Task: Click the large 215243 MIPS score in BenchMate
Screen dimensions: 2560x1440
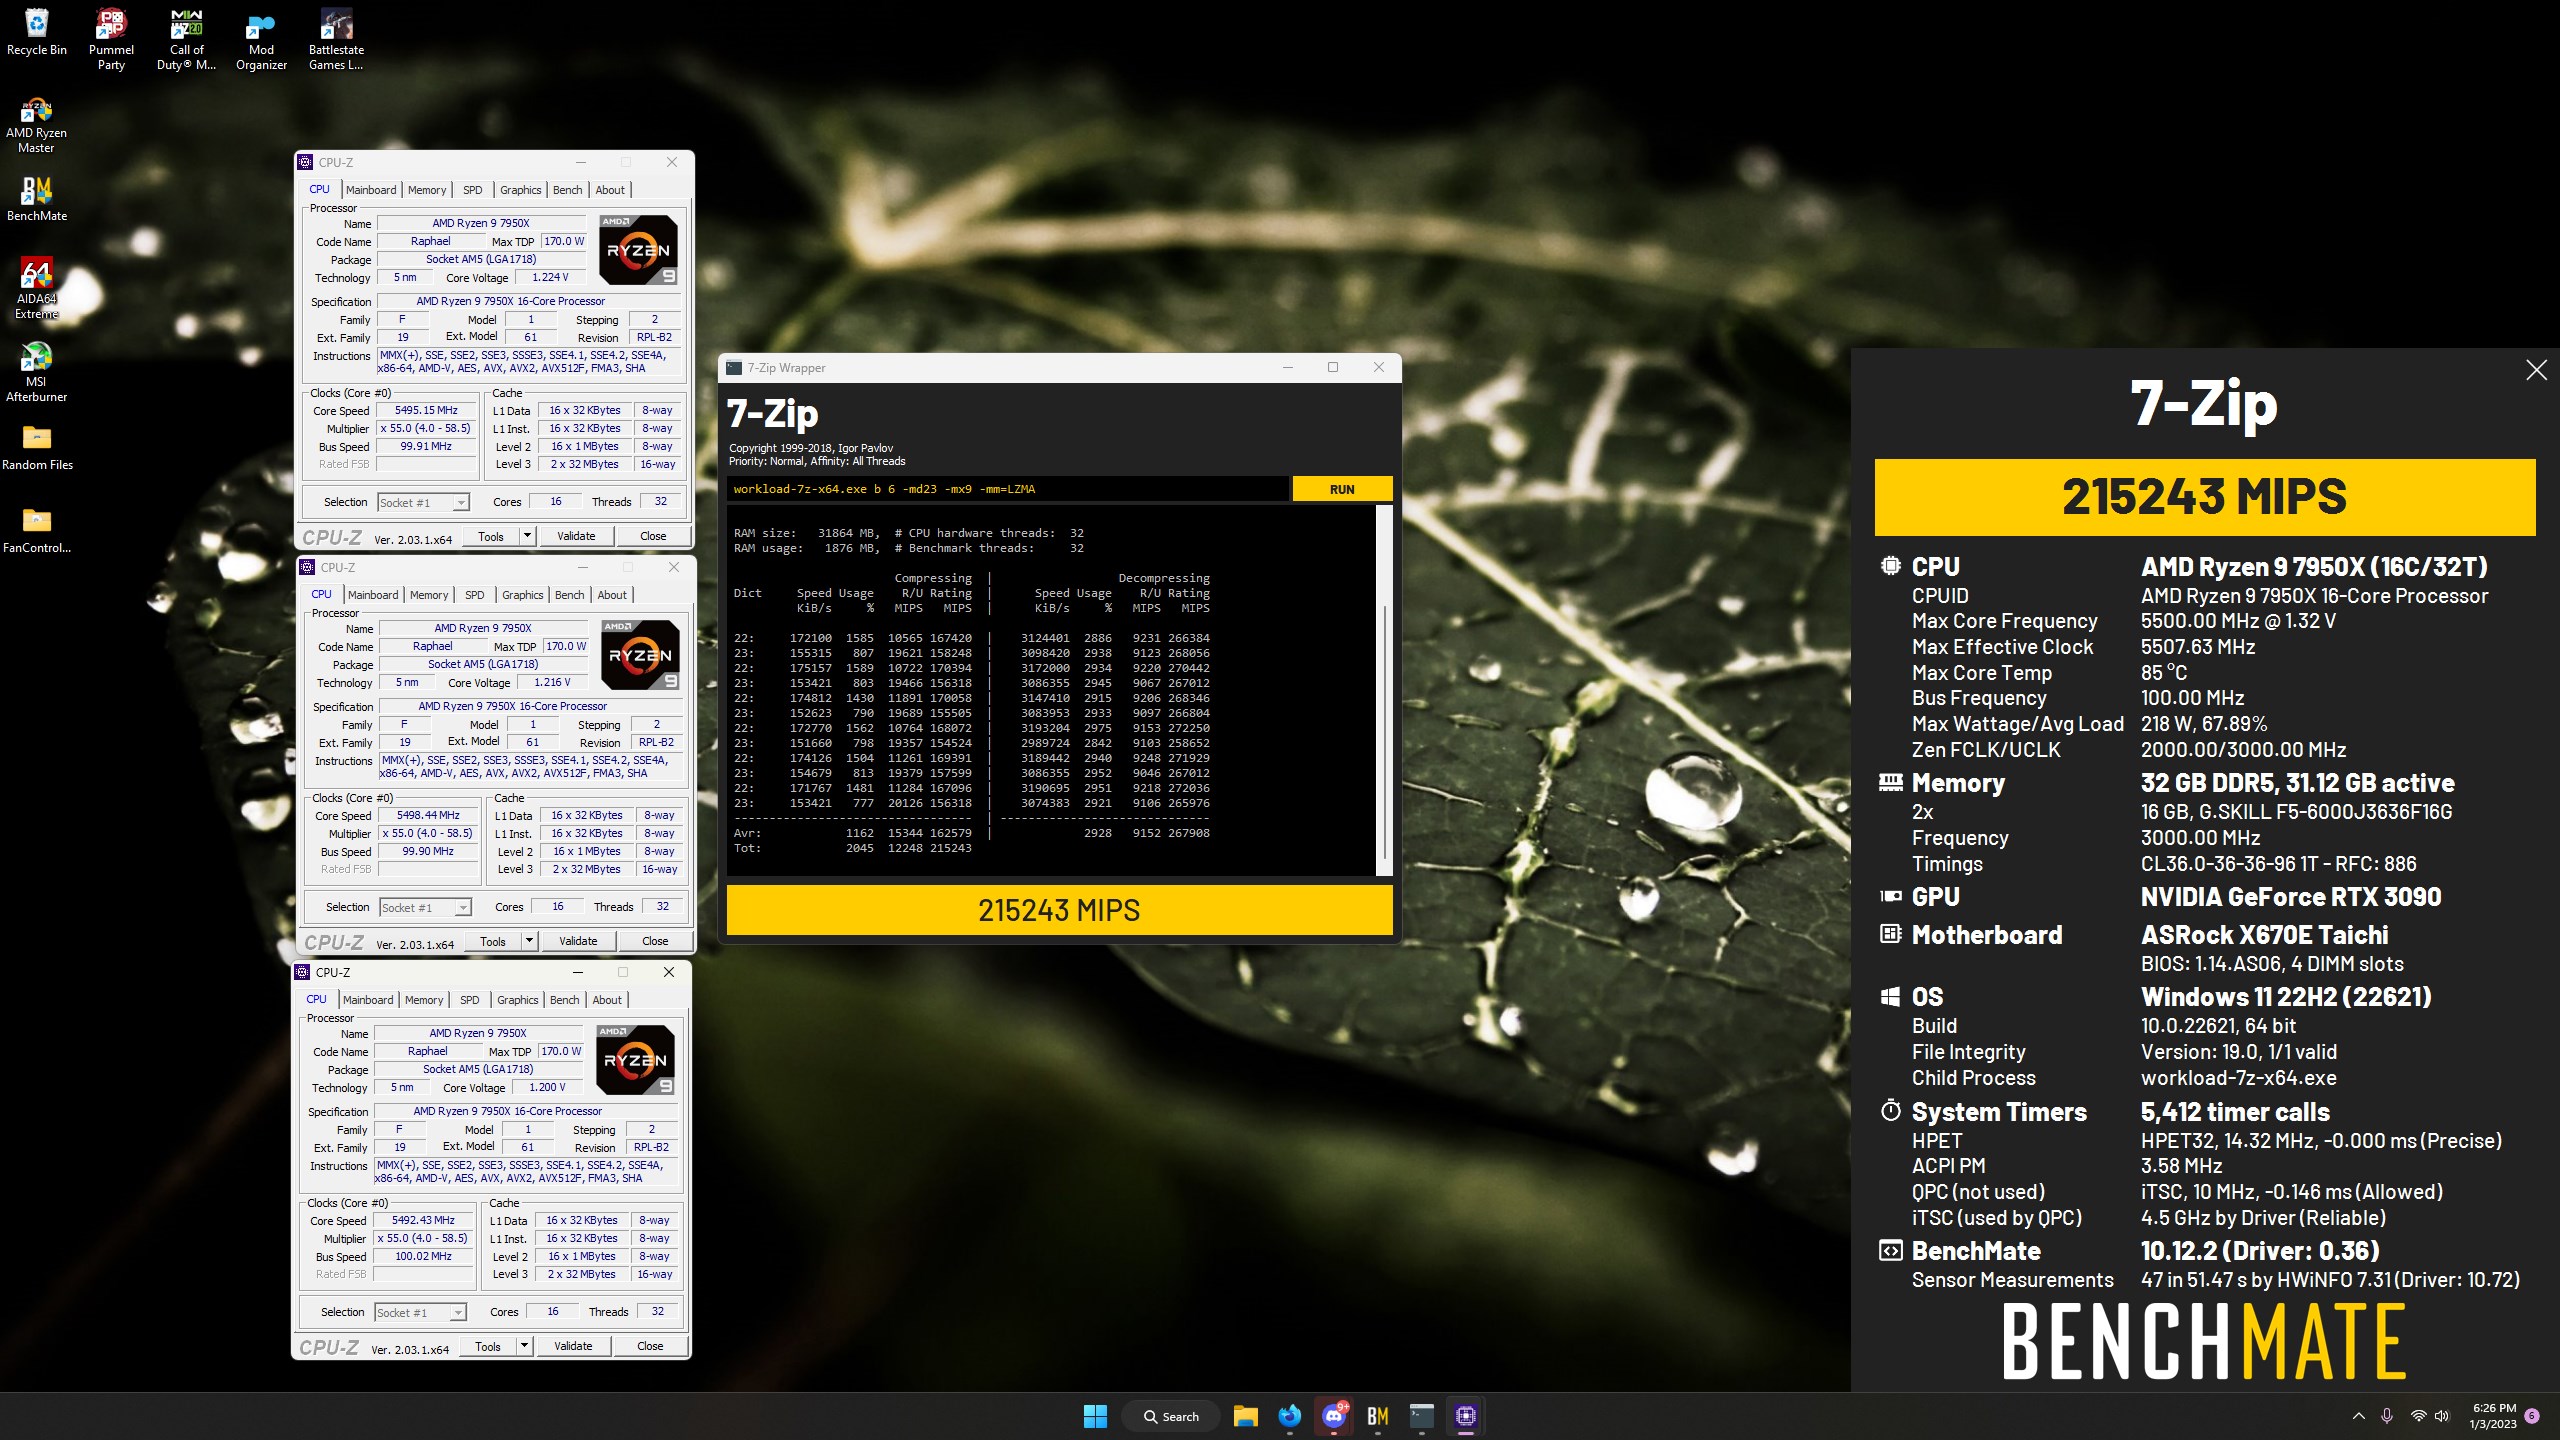Action: pos(2204,497)
